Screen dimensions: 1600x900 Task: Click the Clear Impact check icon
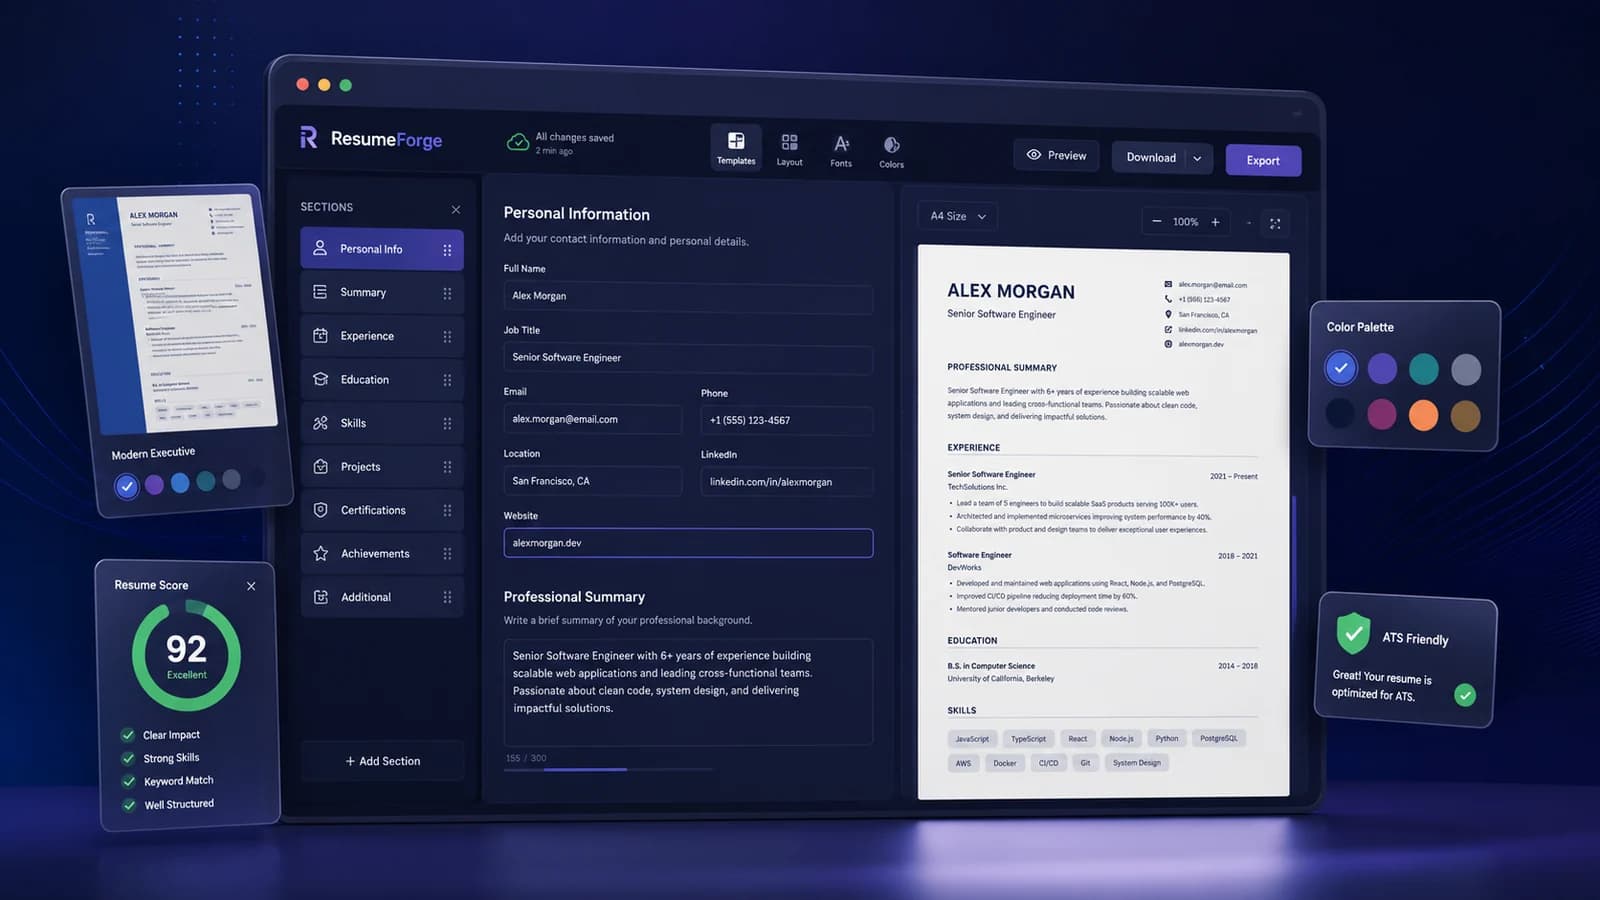pos(128,735)
